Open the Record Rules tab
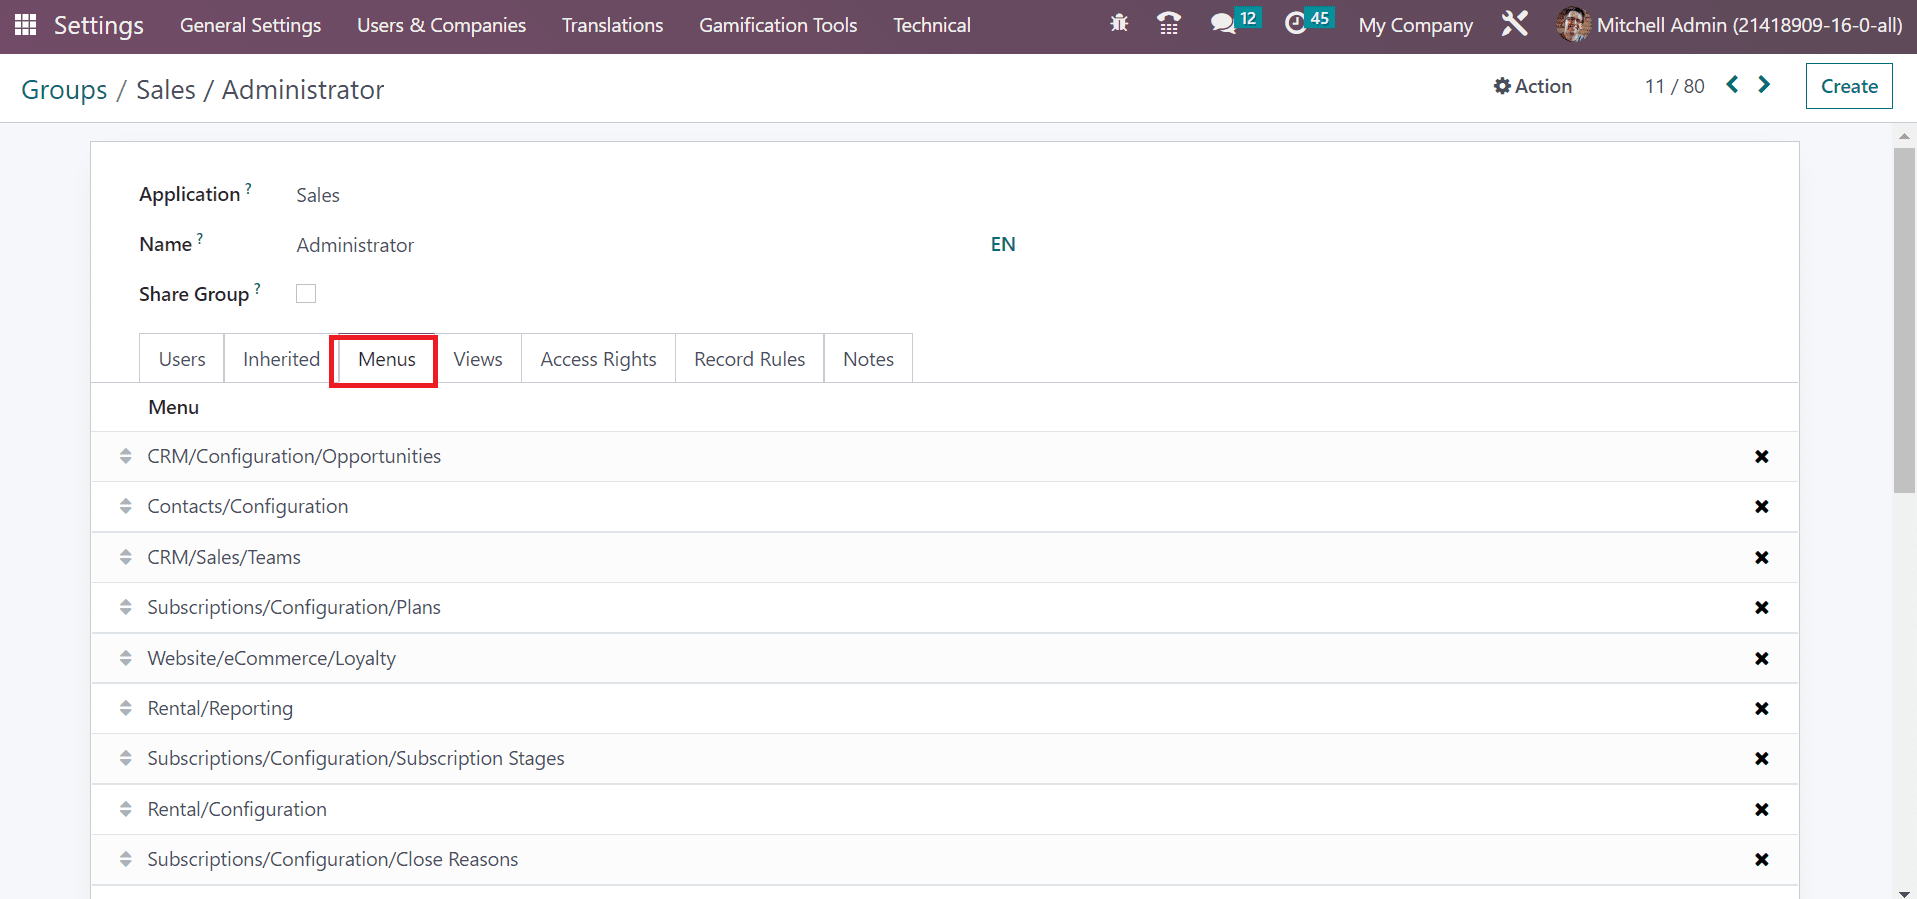The width and height of the screenshot is (1917, 899). pyautogui.click(x=749, y=359)
